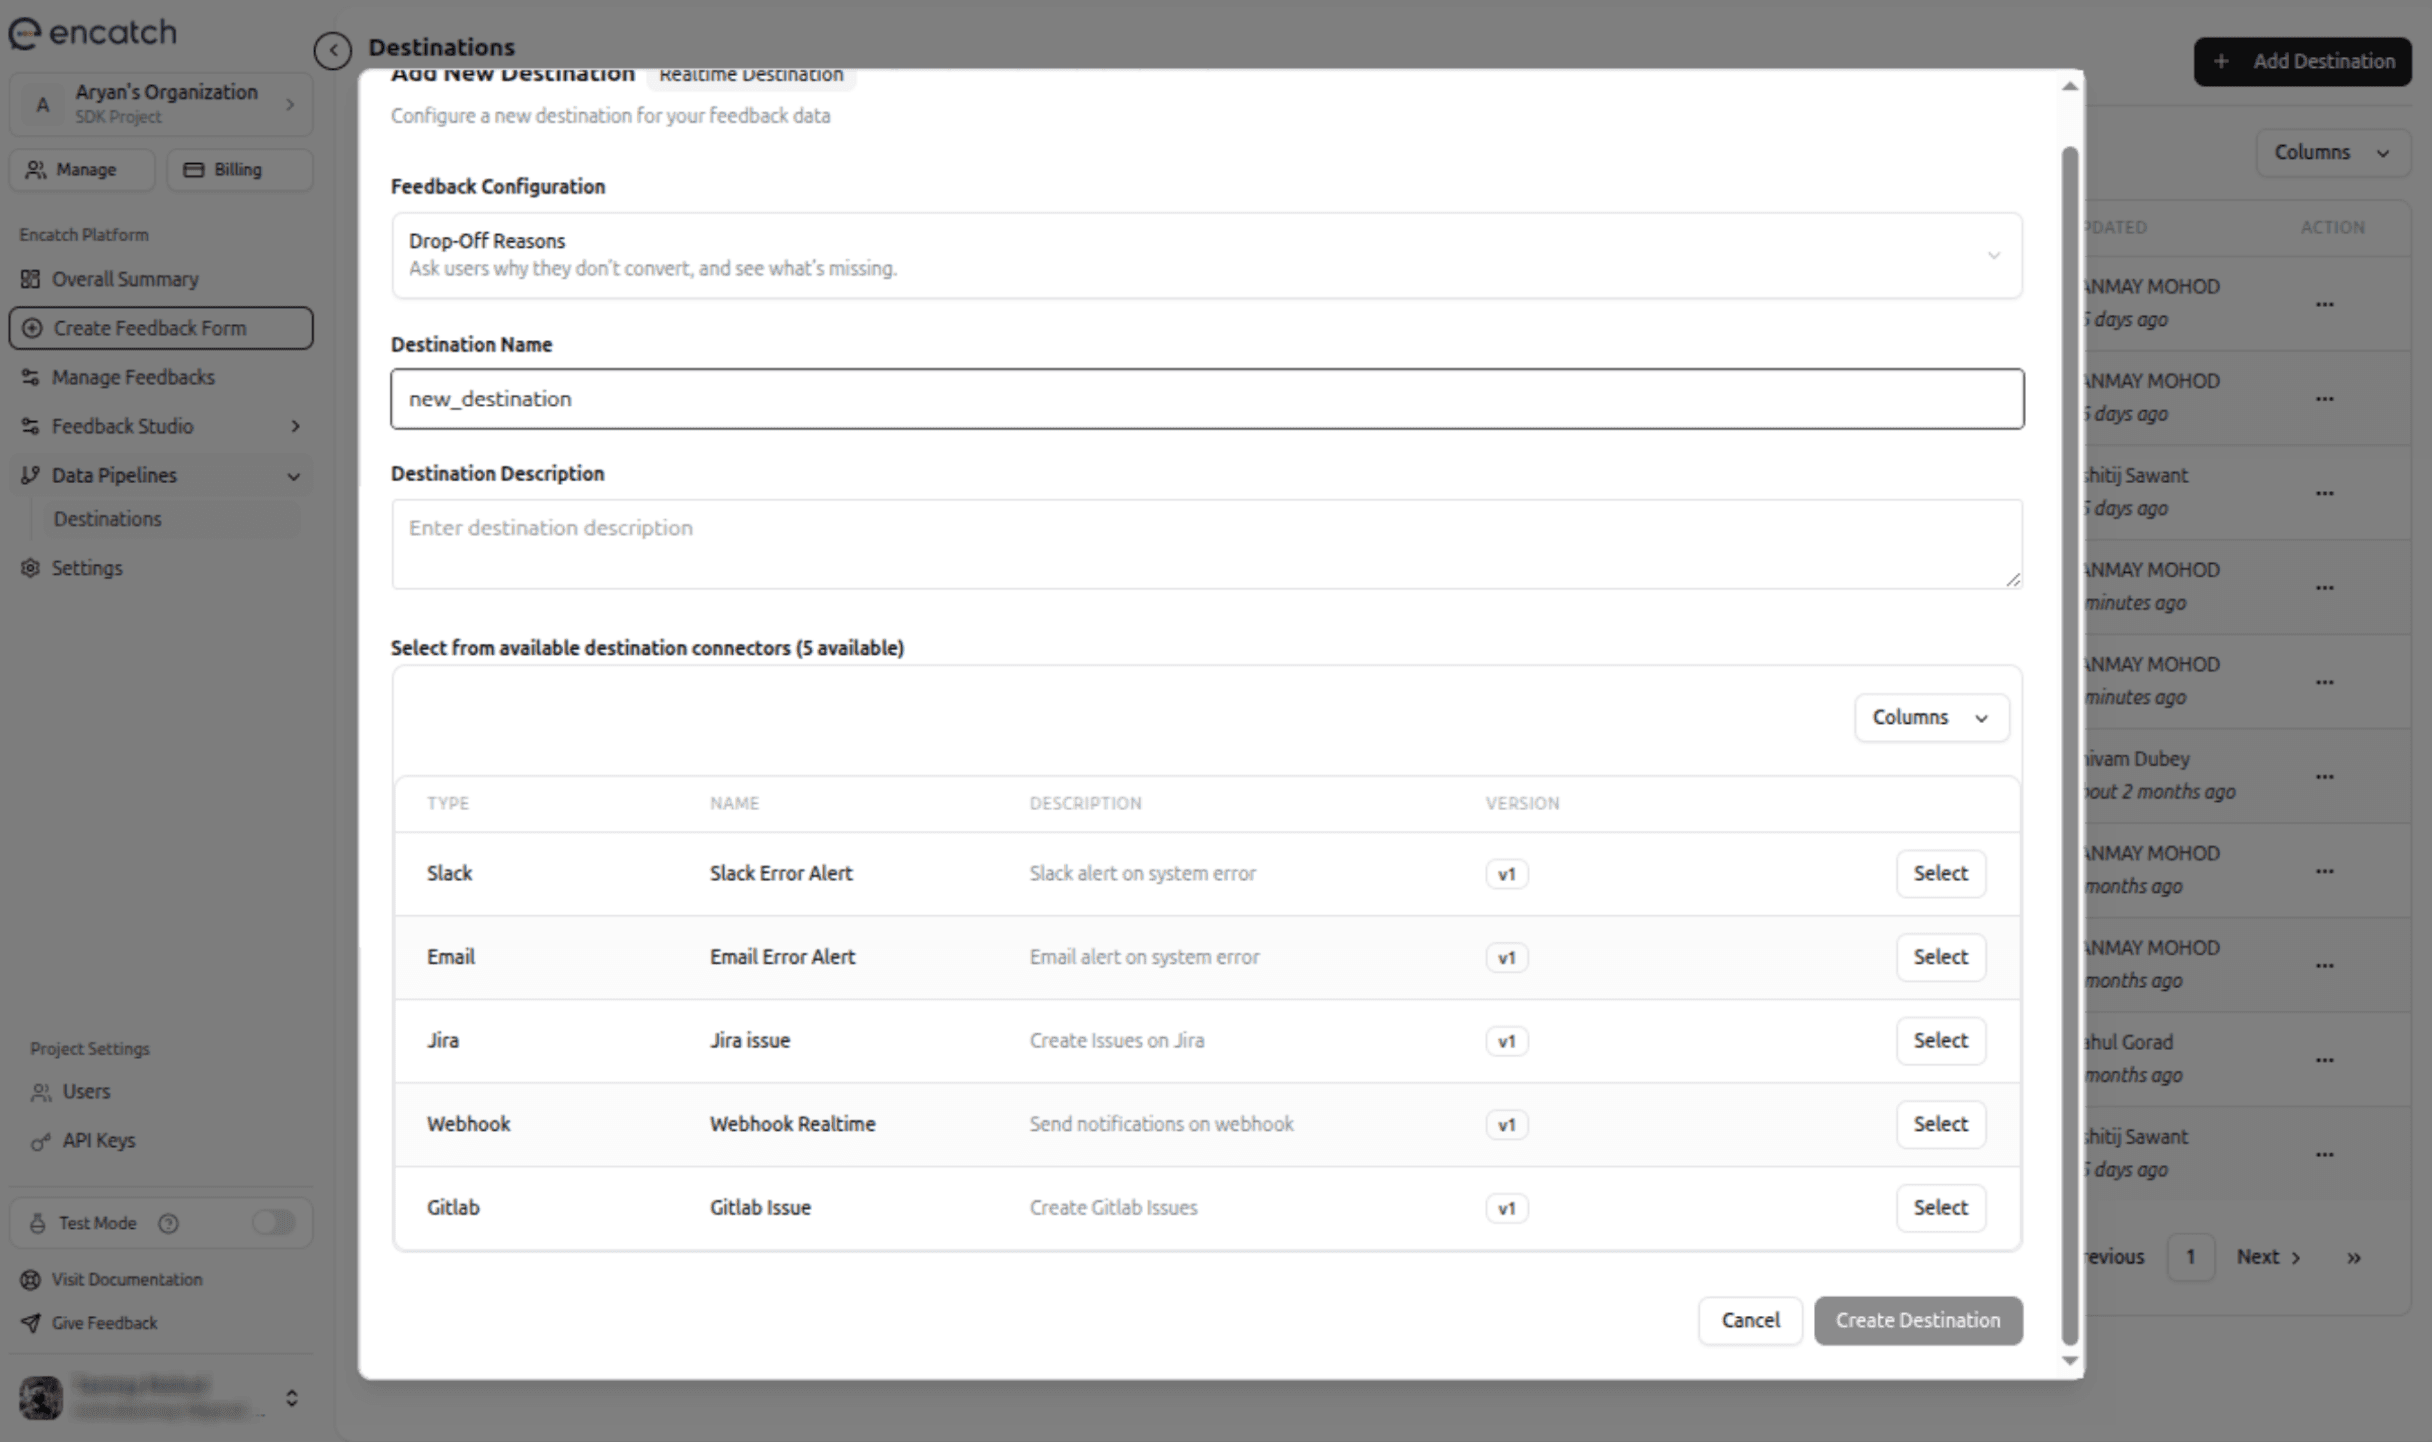This screenshot has width=2432, height=1442.
Task: Click the Encatch logo
Action: click(x=91, y=32)
